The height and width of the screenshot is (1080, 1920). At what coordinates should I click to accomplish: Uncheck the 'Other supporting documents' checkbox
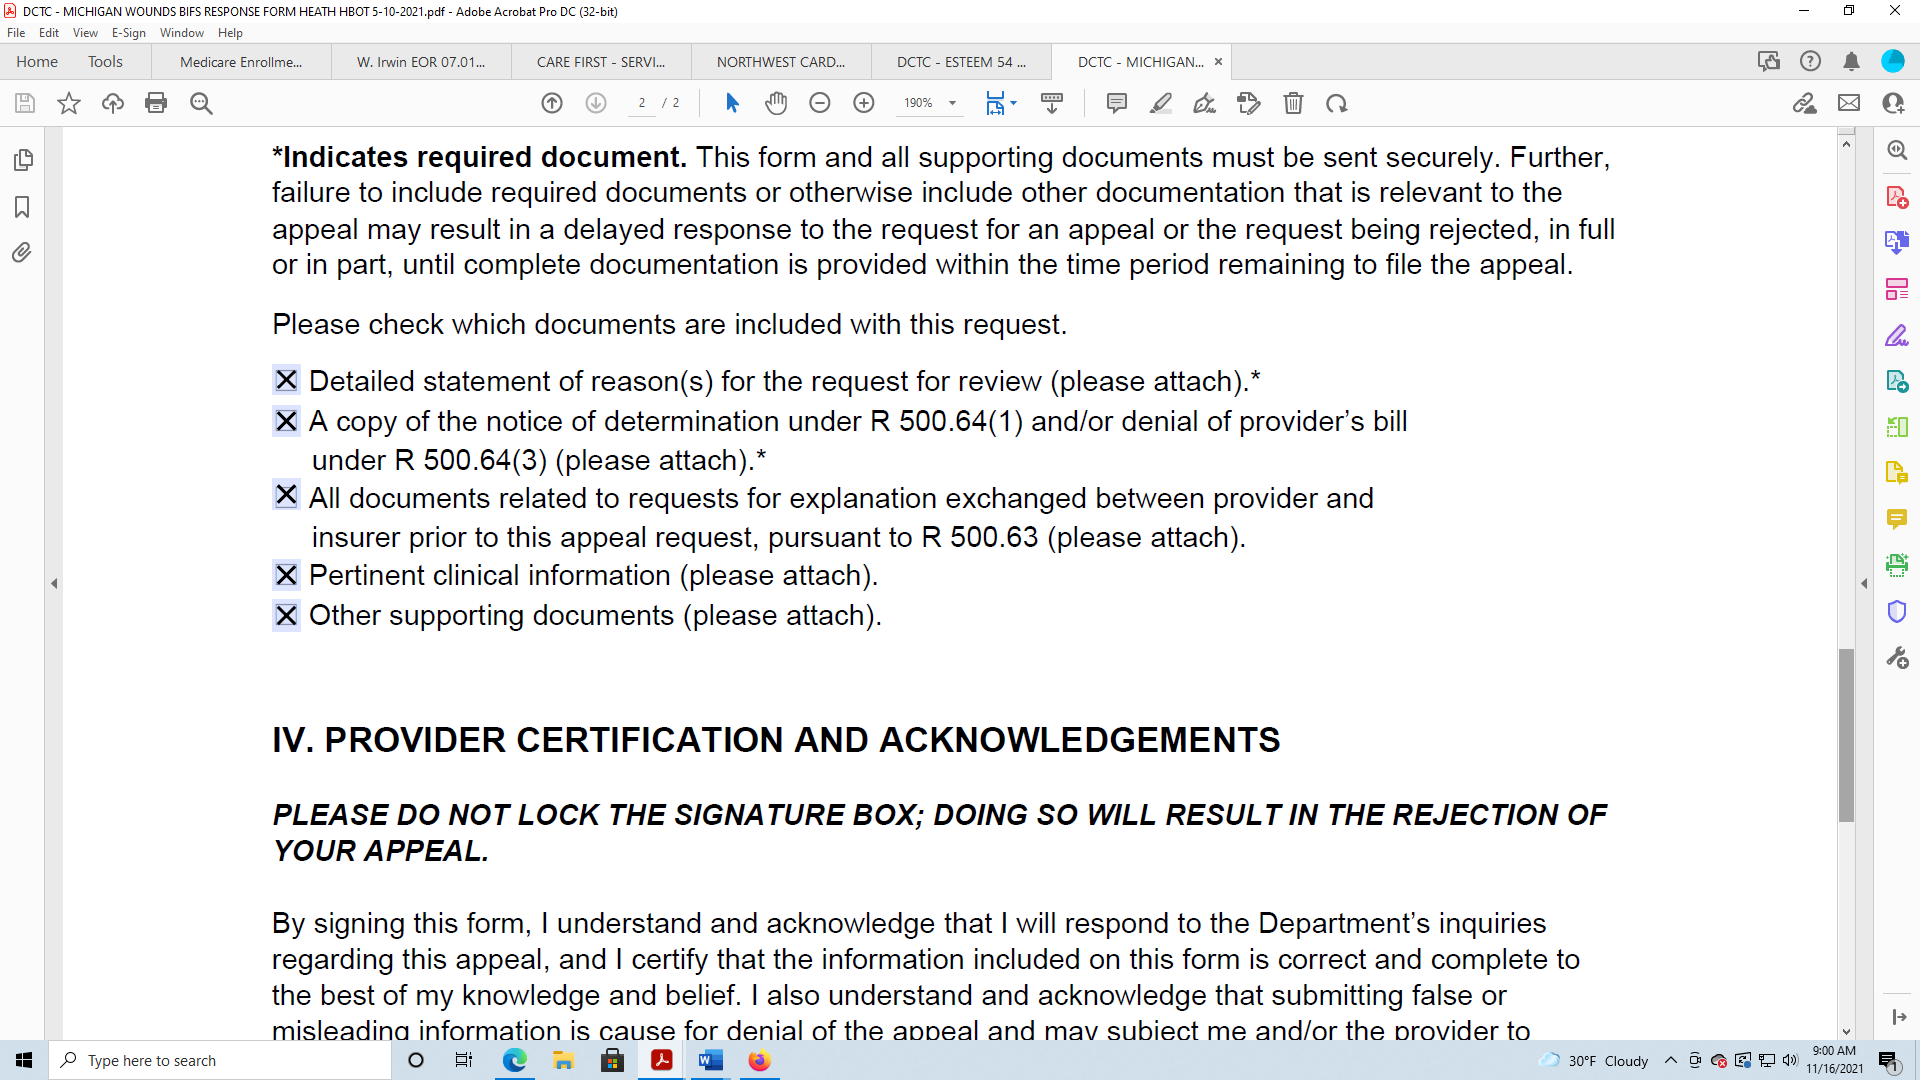pos(285,615)
